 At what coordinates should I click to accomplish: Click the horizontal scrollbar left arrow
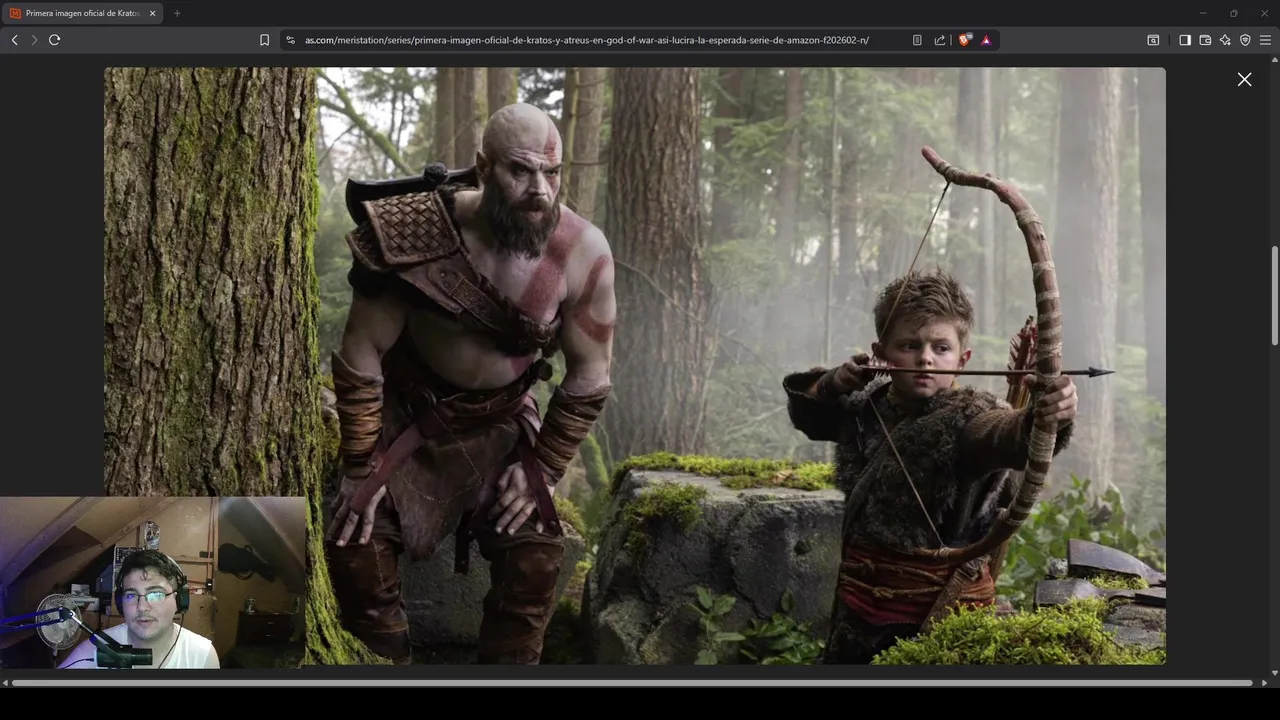coord(5,683)
